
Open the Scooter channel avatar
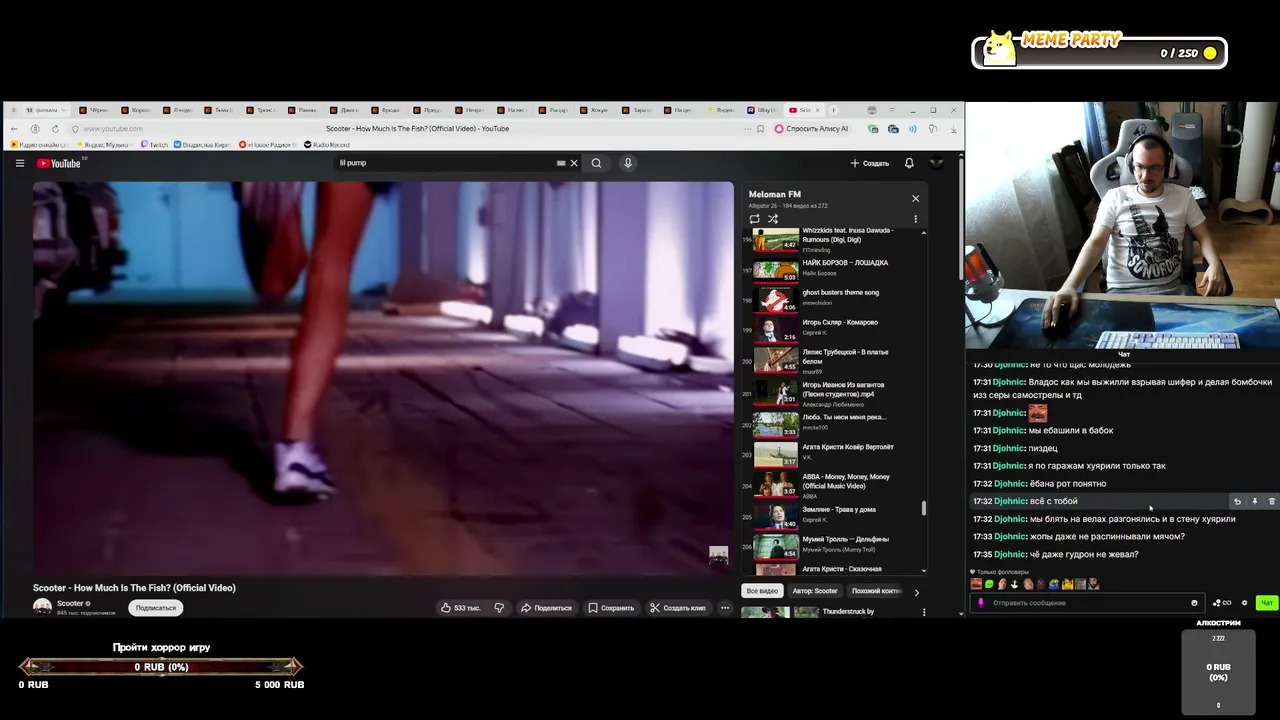(x=42, y=607)
